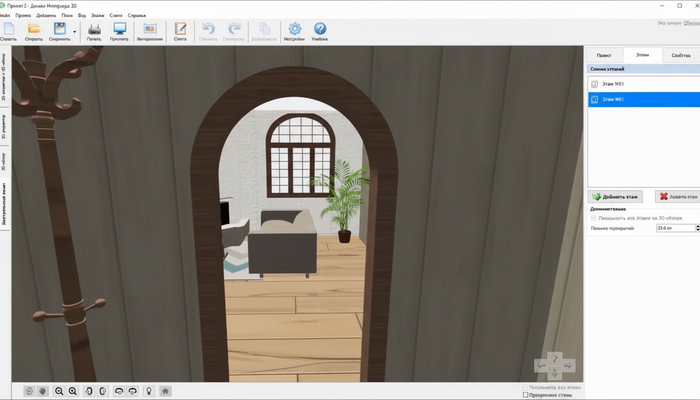
Task: Switch to the Свойства tab
Action: tap(680, 56)
